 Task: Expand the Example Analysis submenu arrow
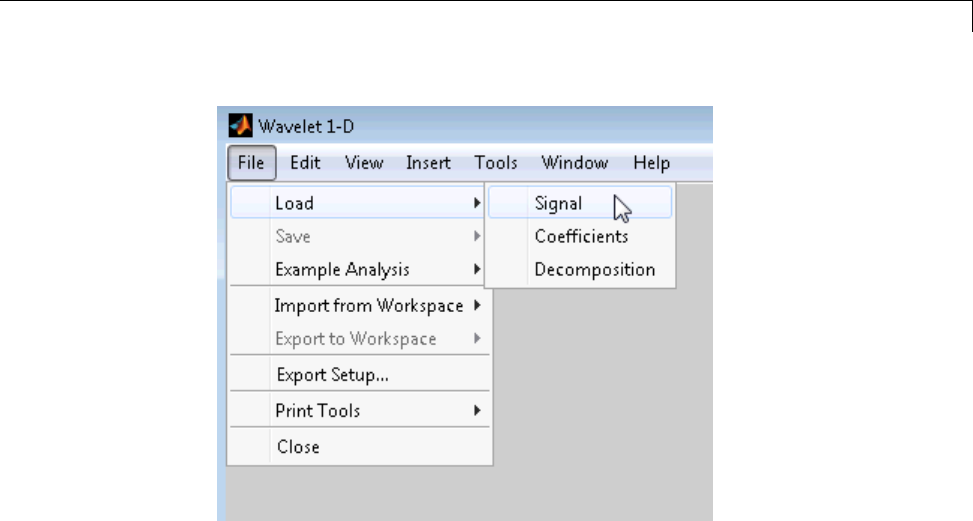478,270
